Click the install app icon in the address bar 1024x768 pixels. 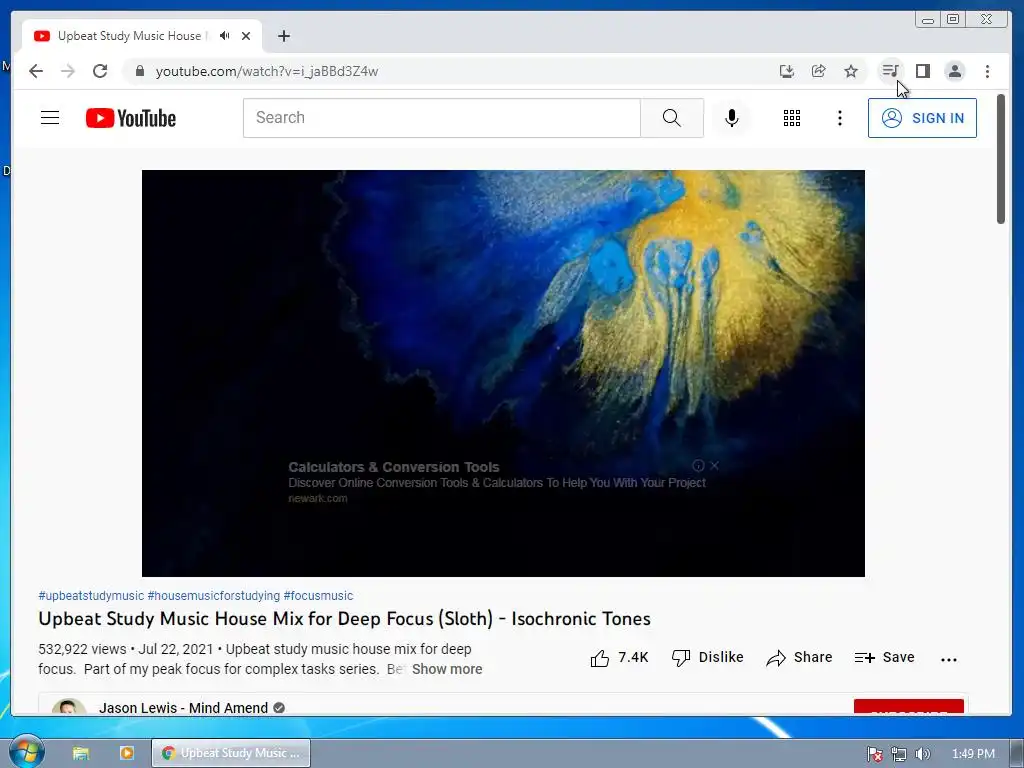(787, 71)
